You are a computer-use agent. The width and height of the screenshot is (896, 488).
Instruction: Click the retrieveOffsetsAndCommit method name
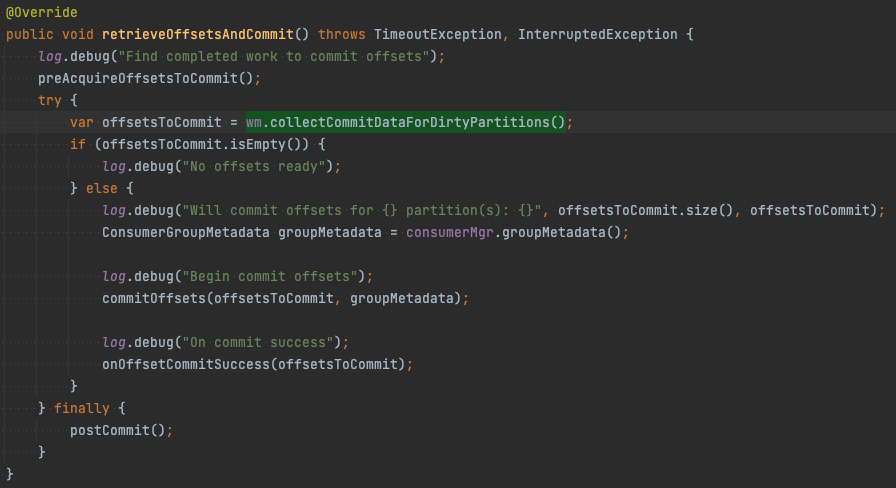198,34
